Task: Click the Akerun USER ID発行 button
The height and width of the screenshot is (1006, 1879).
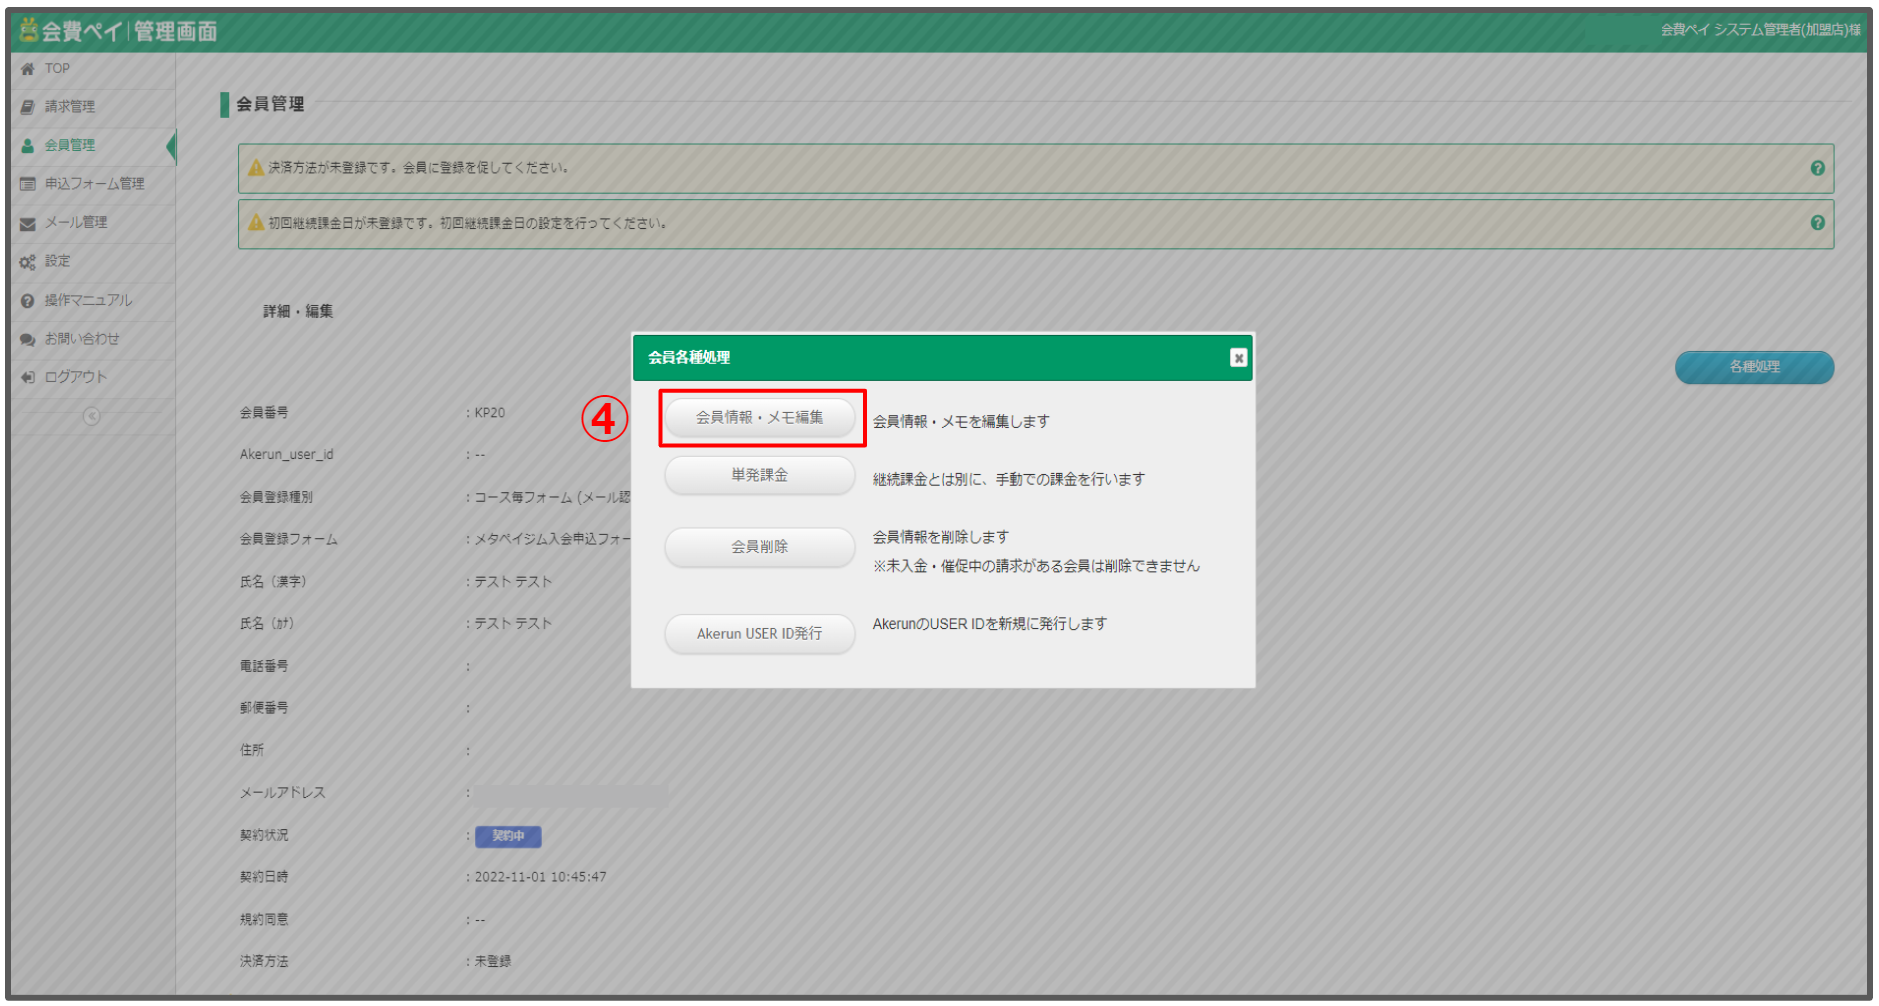Action: [759, 634]
